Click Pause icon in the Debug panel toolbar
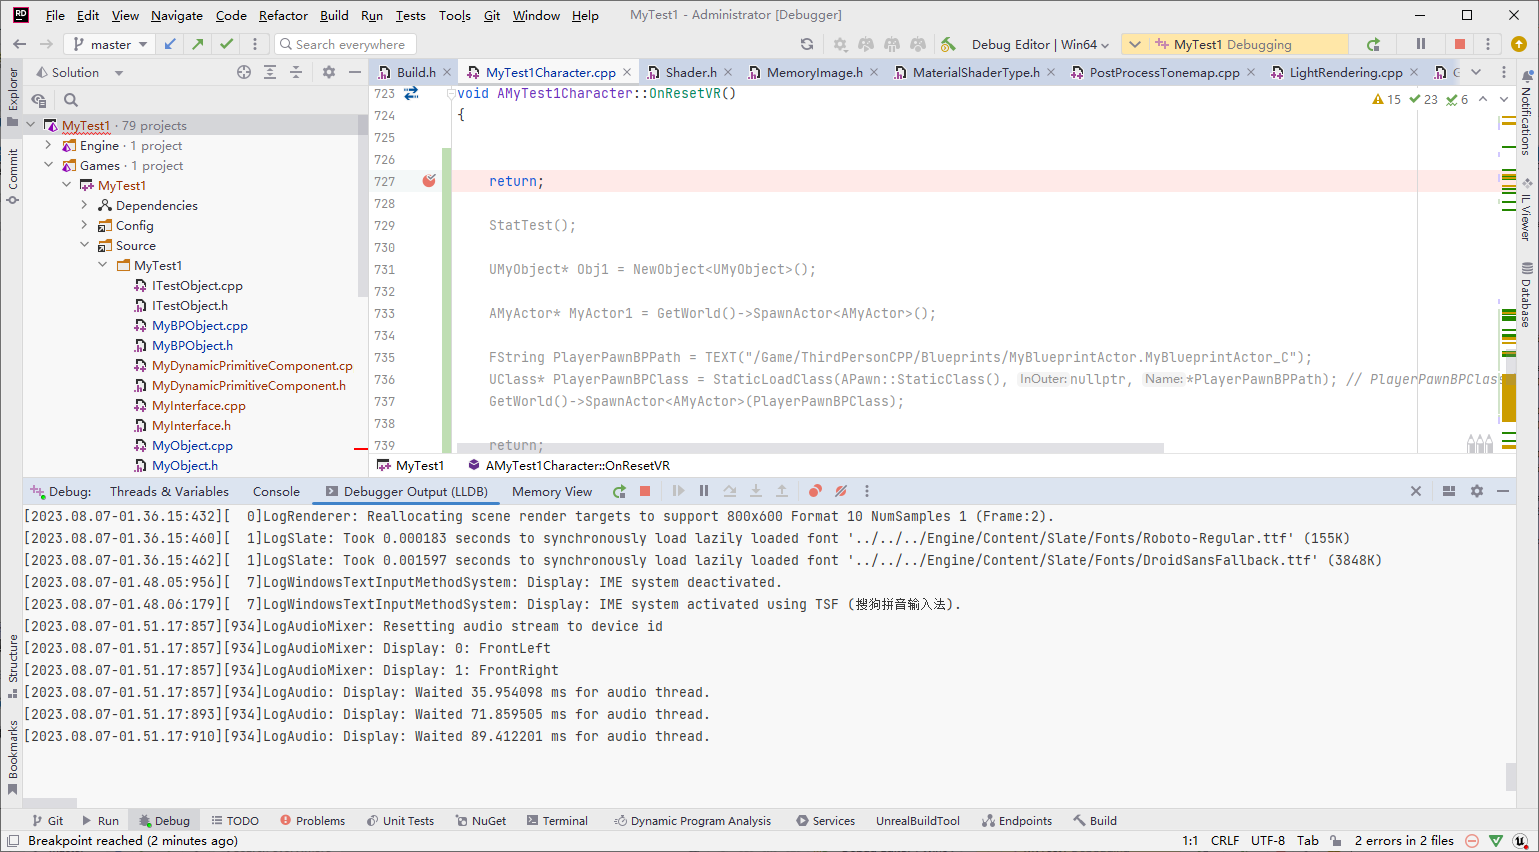 click(x=704, y=491)
